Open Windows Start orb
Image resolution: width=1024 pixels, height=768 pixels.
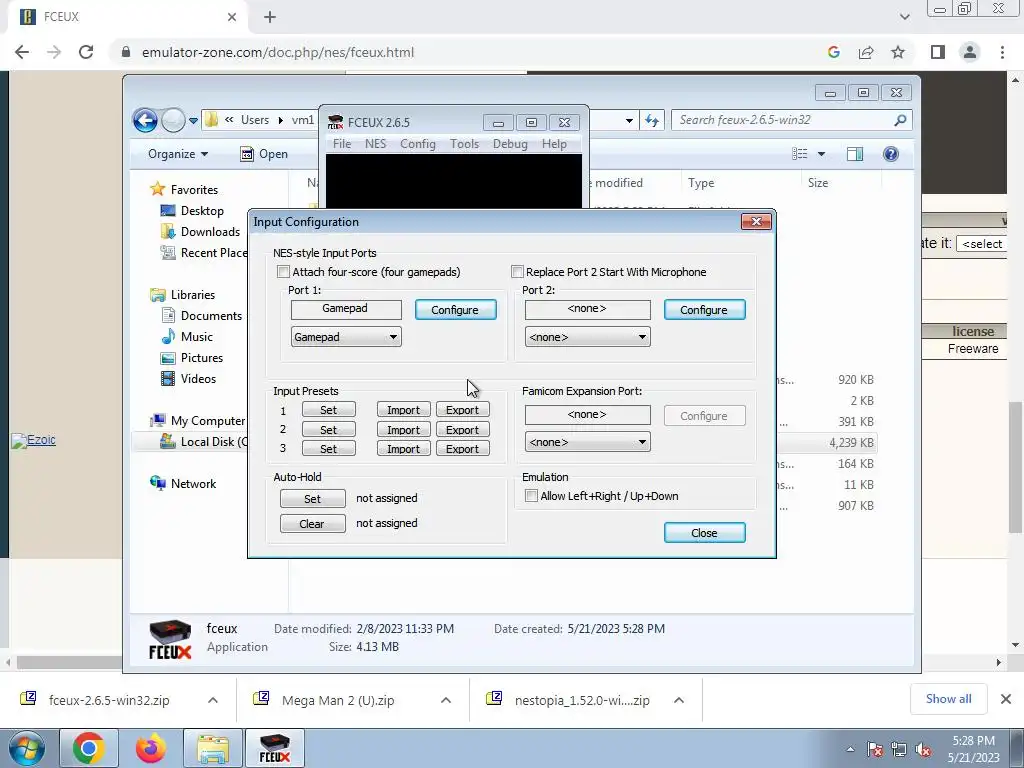point(27,748)
